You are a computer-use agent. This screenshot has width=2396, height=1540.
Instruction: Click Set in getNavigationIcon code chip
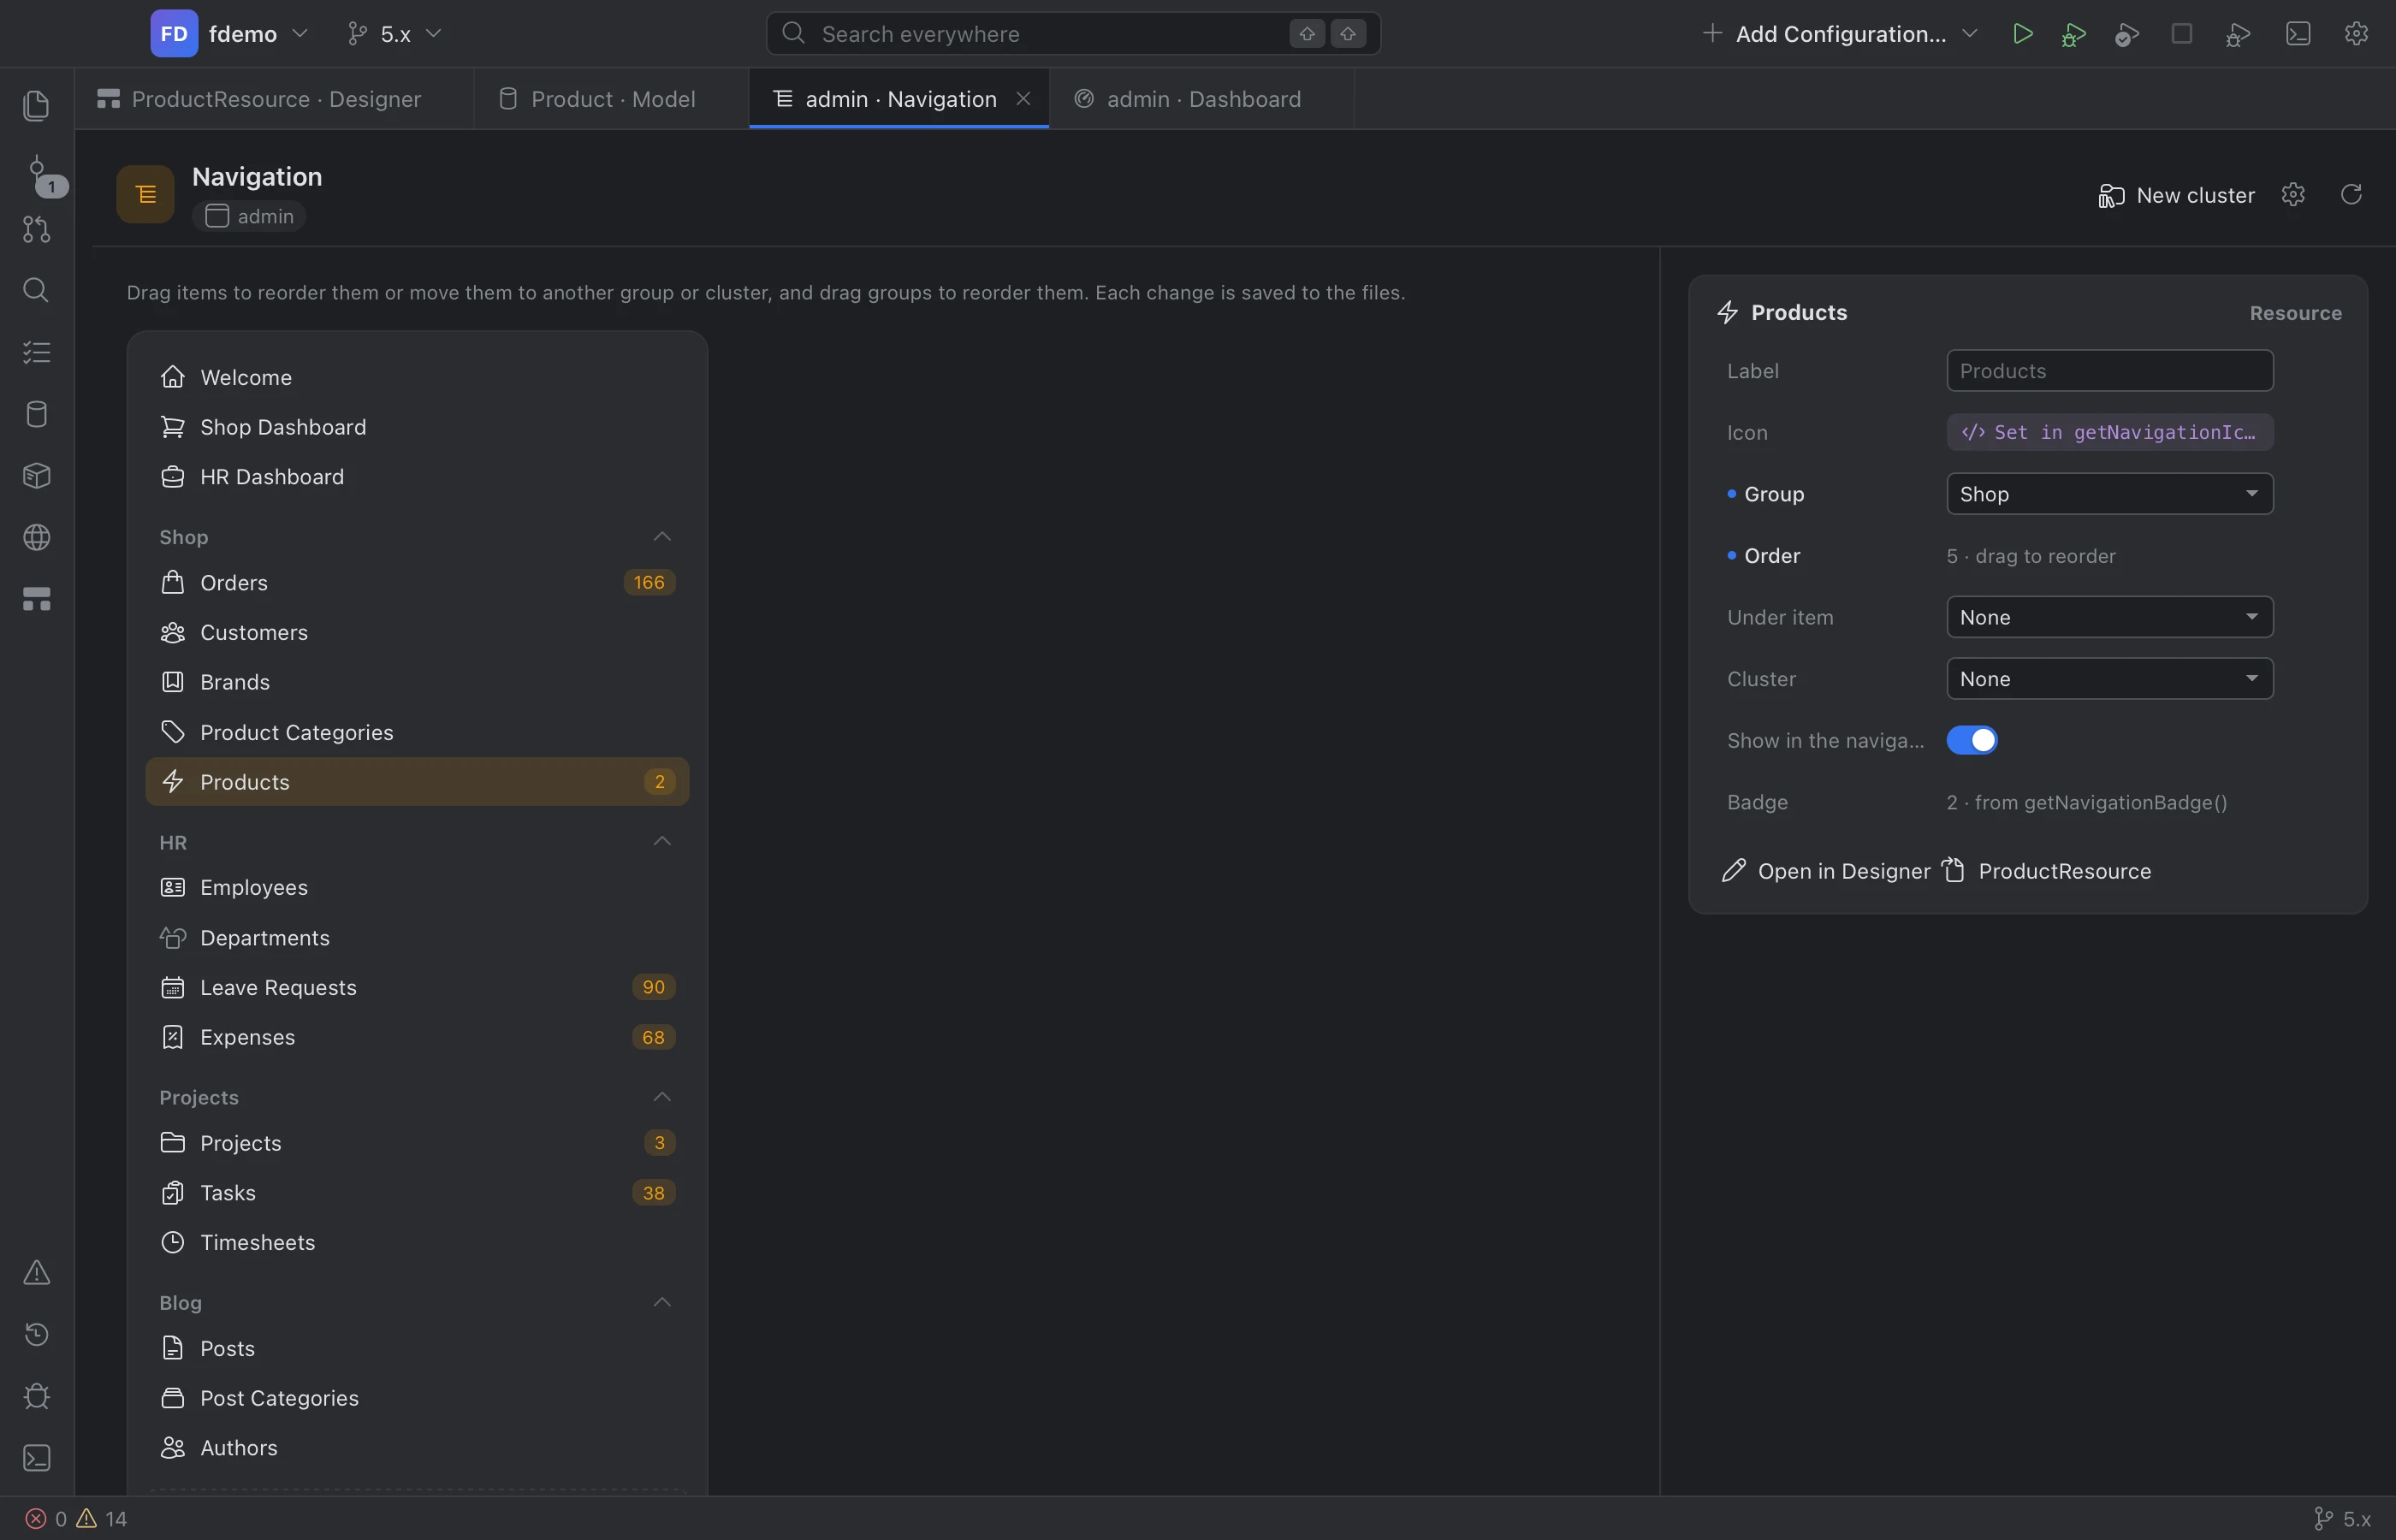point(2110,433)
